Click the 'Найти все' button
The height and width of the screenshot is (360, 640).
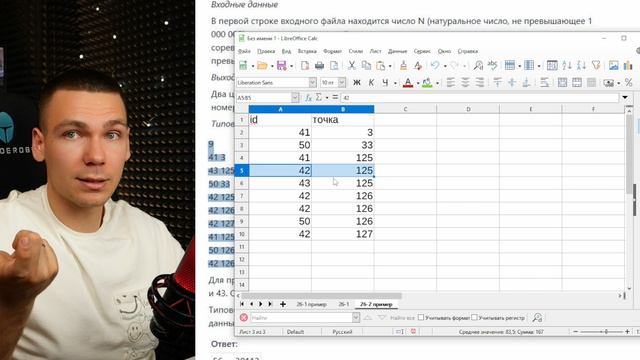402,318
